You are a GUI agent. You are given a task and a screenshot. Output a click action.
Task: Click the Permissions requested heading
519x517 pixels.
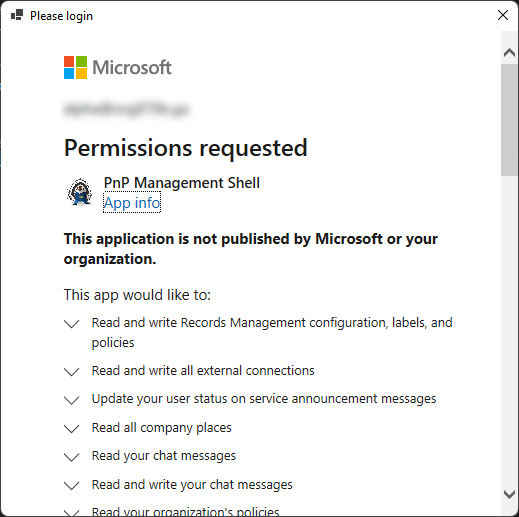[x=185, y=148]
